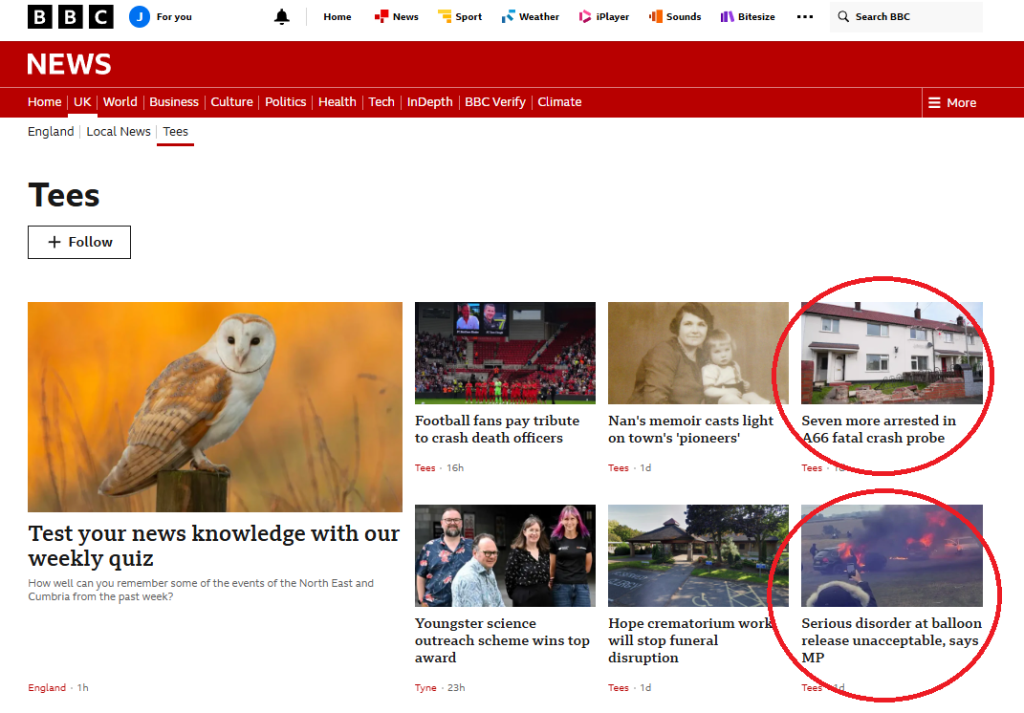Image resolution: width=1024 pixels, height=713 pixels.
Task: Open England breadcrumb link
Action: coord(51,131)
